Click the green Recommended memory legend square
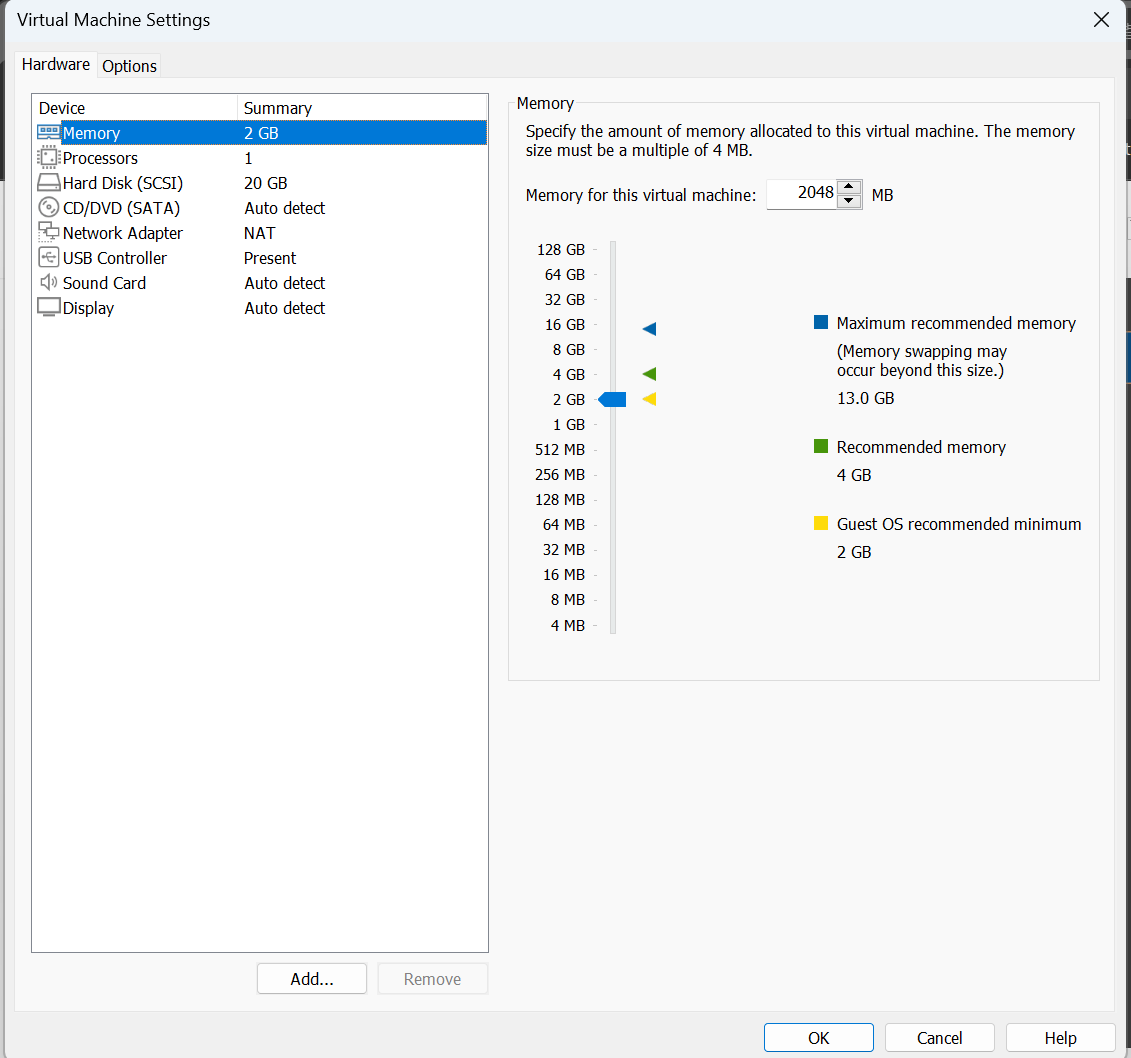1131x1058 pixels. (x=821, y=446)
